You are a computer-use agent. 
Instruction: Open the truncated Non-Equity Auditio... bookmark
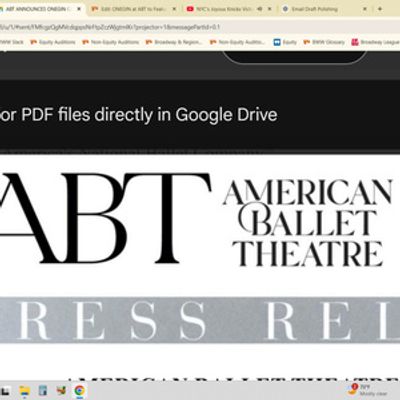pyautogui.click(x=237, y=42)
